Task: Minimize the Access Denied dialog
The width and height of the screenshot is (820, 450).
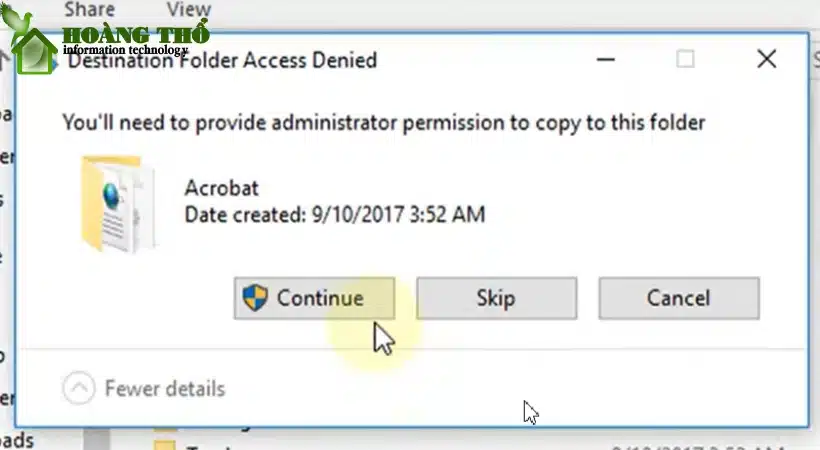Action: point(606,59)
